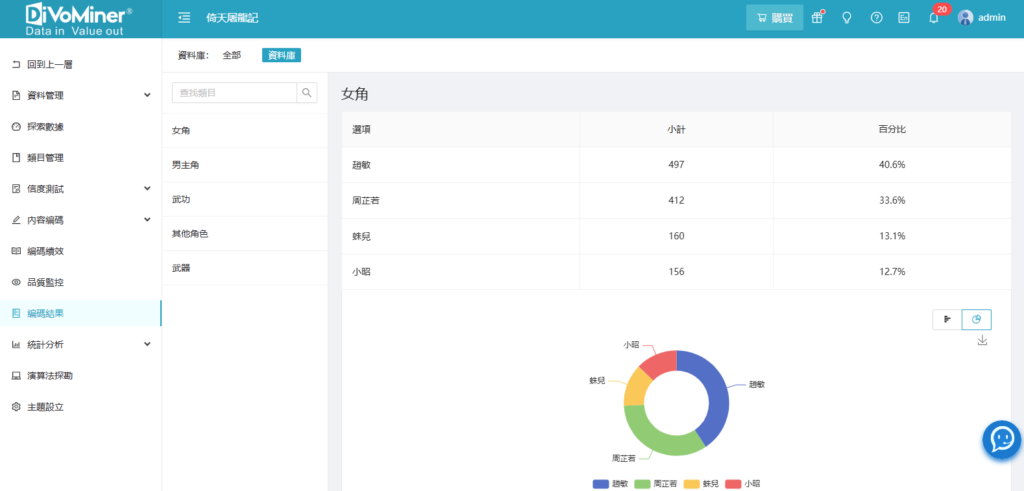Download the chart with the download icon
The width and height of the screenshot is (1024, 491).
coord(982,341)
